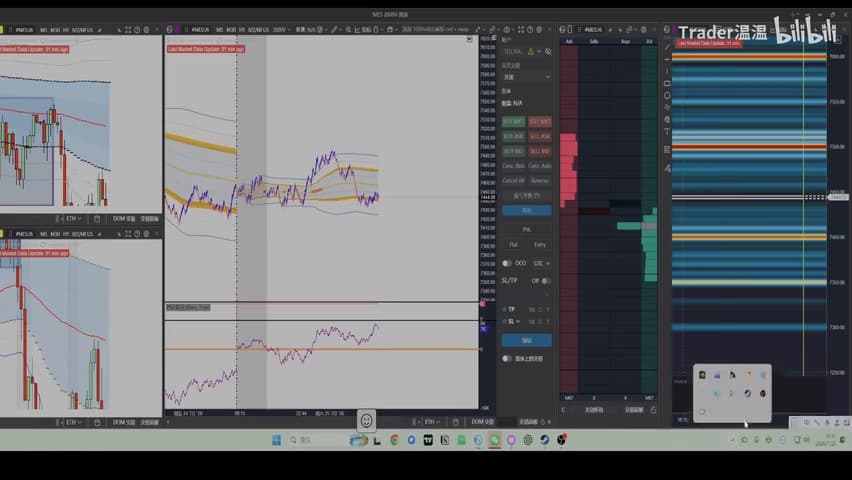Click the M30 timeframe in main chart toolbar
Image resolution: width=852 pixels, height=480 pixels.
(231, 29)
